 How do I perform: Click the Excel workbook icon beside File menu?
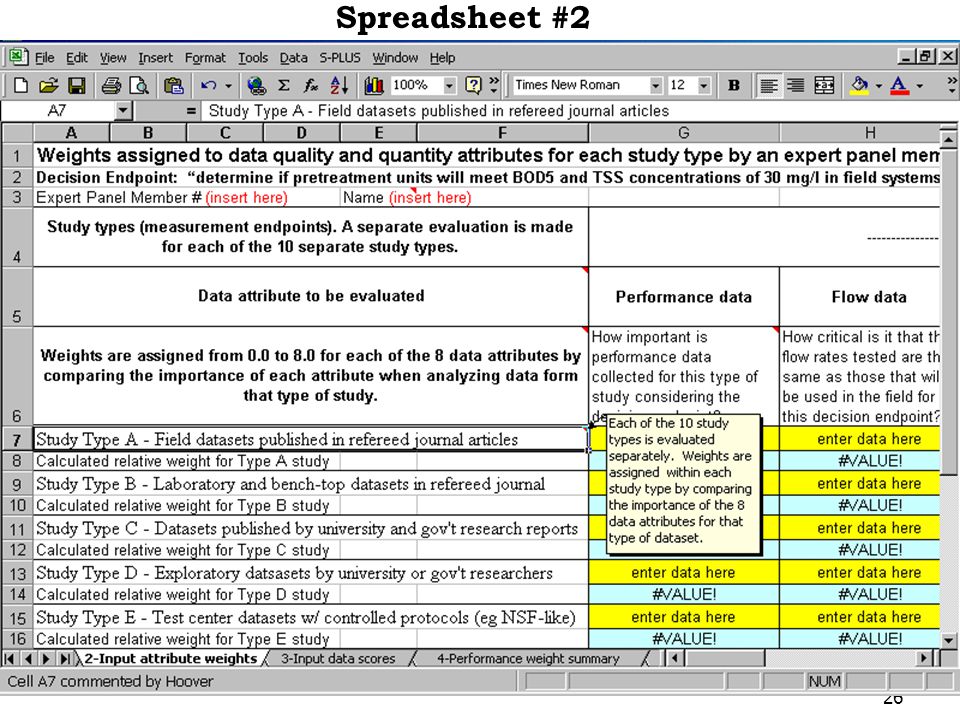17,57
